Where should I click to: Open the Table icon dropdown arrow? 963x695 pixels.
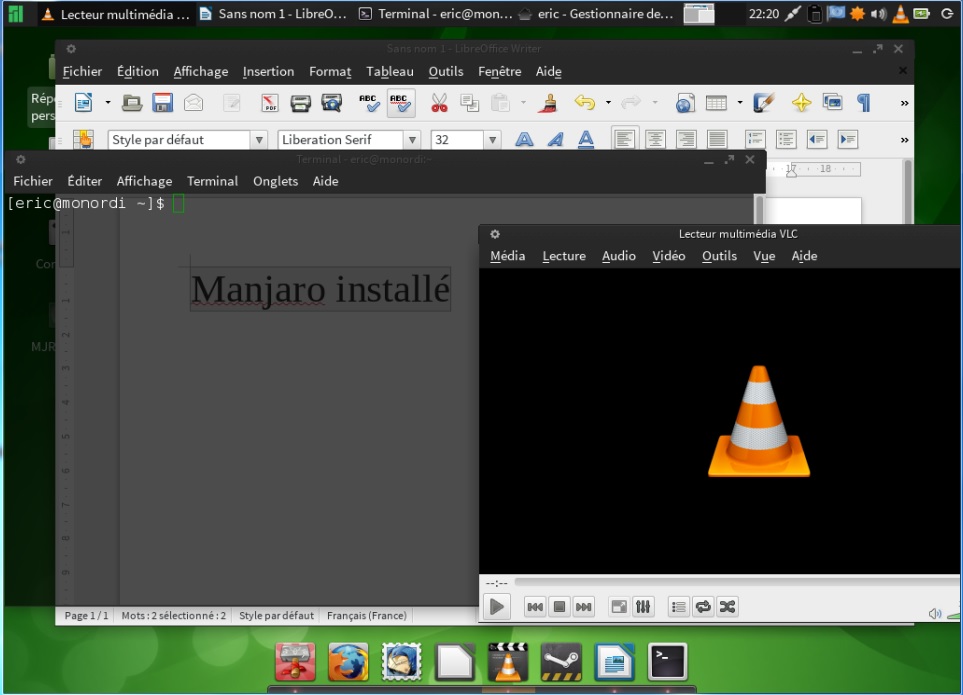(740, 103)
